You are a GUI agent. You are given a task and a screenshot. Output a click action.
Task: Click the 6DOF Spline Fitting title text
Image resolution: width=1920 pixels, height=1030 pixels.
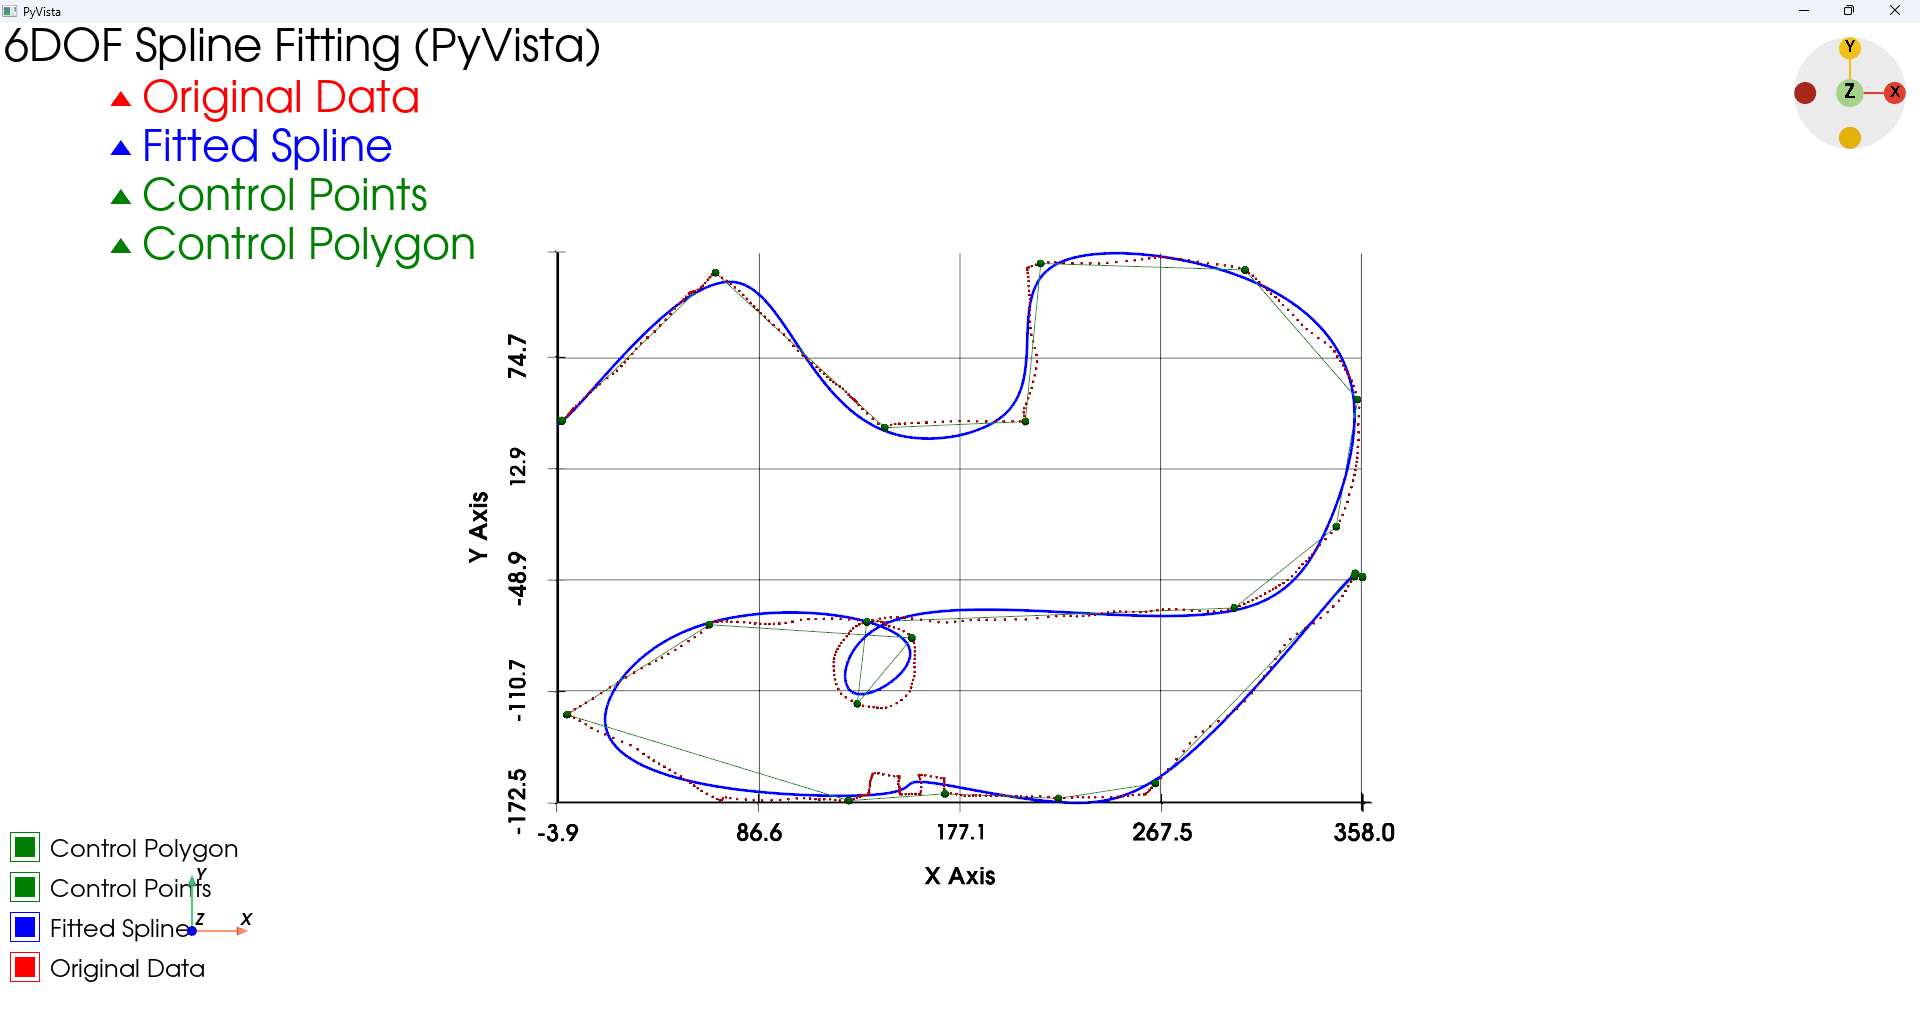coord(302,46)
